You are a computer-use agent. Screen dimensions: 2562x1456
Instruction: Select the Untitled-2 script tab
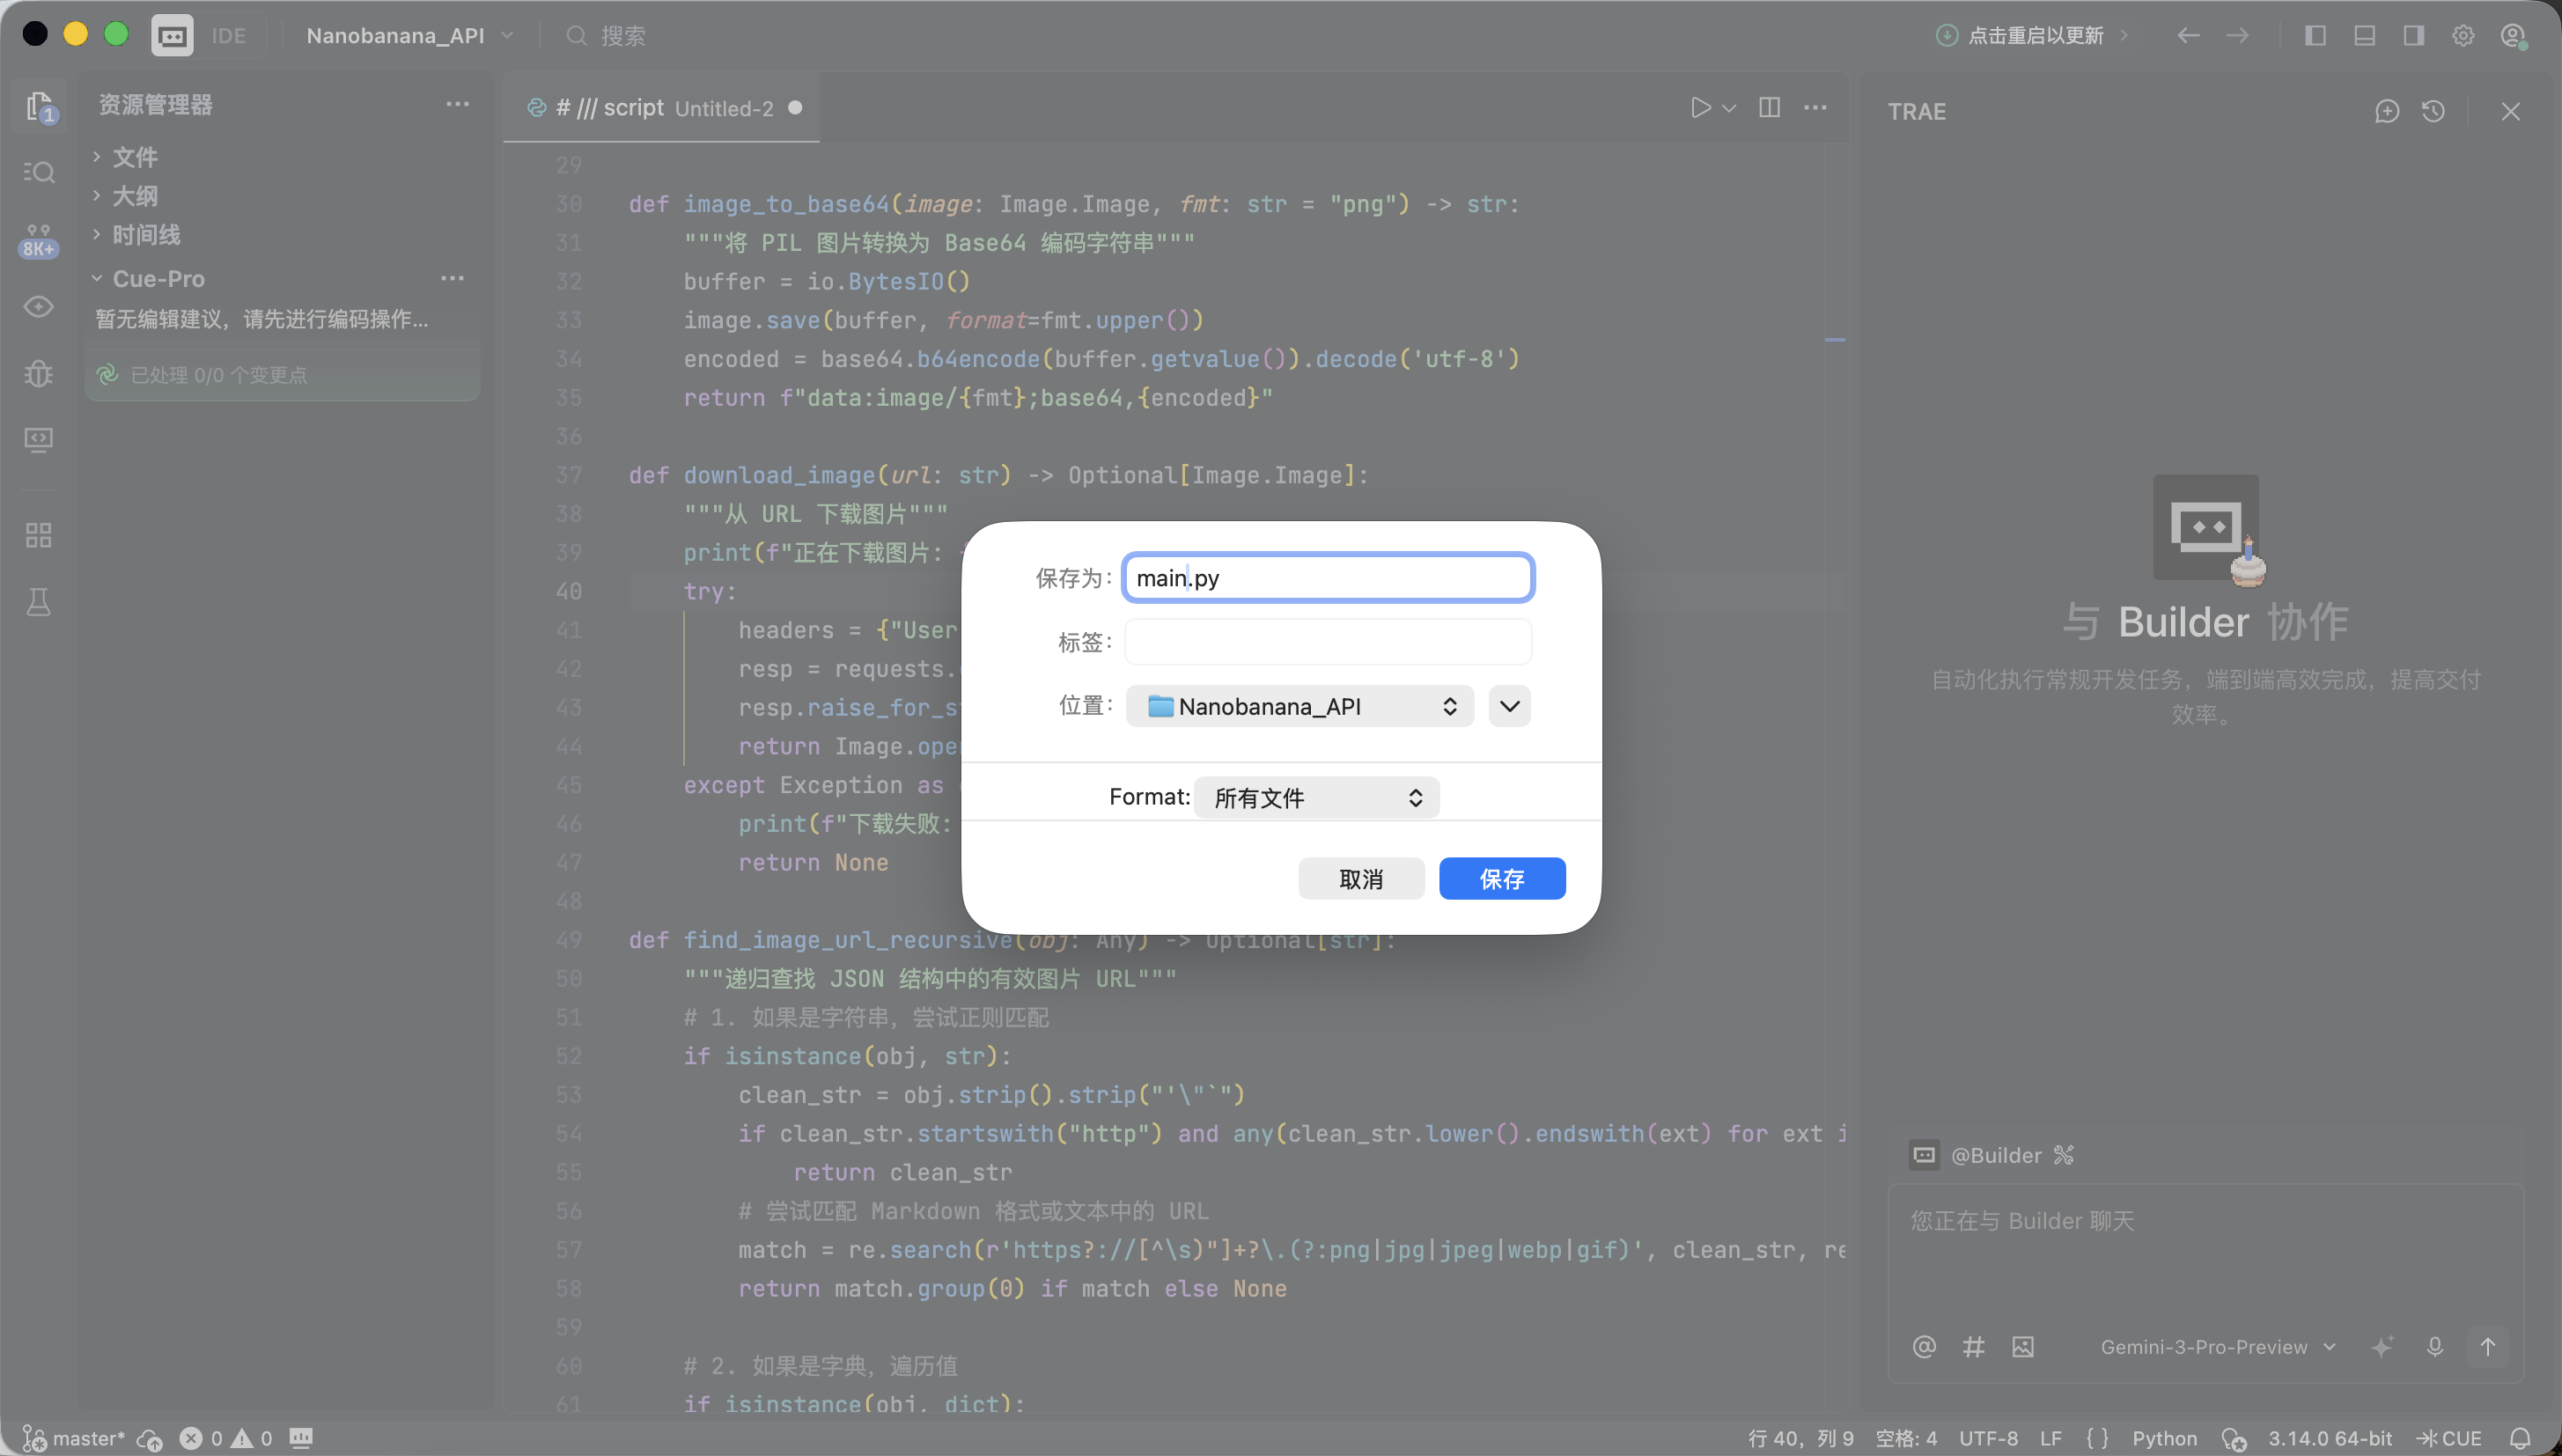click(x=662, y=108)
